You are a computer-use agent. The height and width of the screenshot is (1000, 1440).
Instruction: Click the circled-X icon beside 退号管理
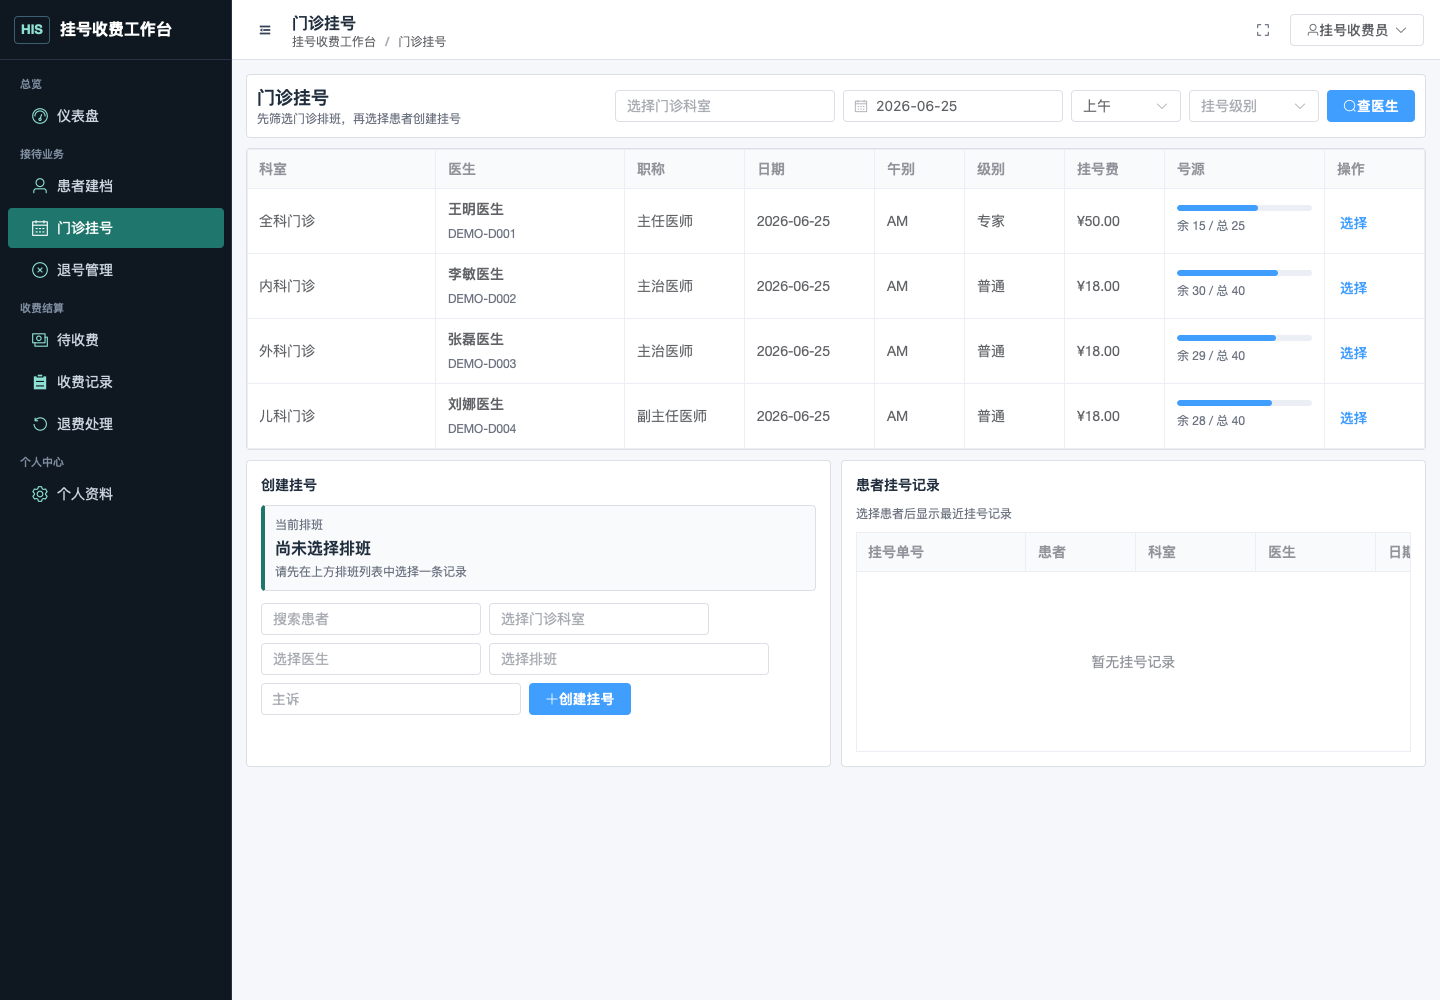pos(40,270)
